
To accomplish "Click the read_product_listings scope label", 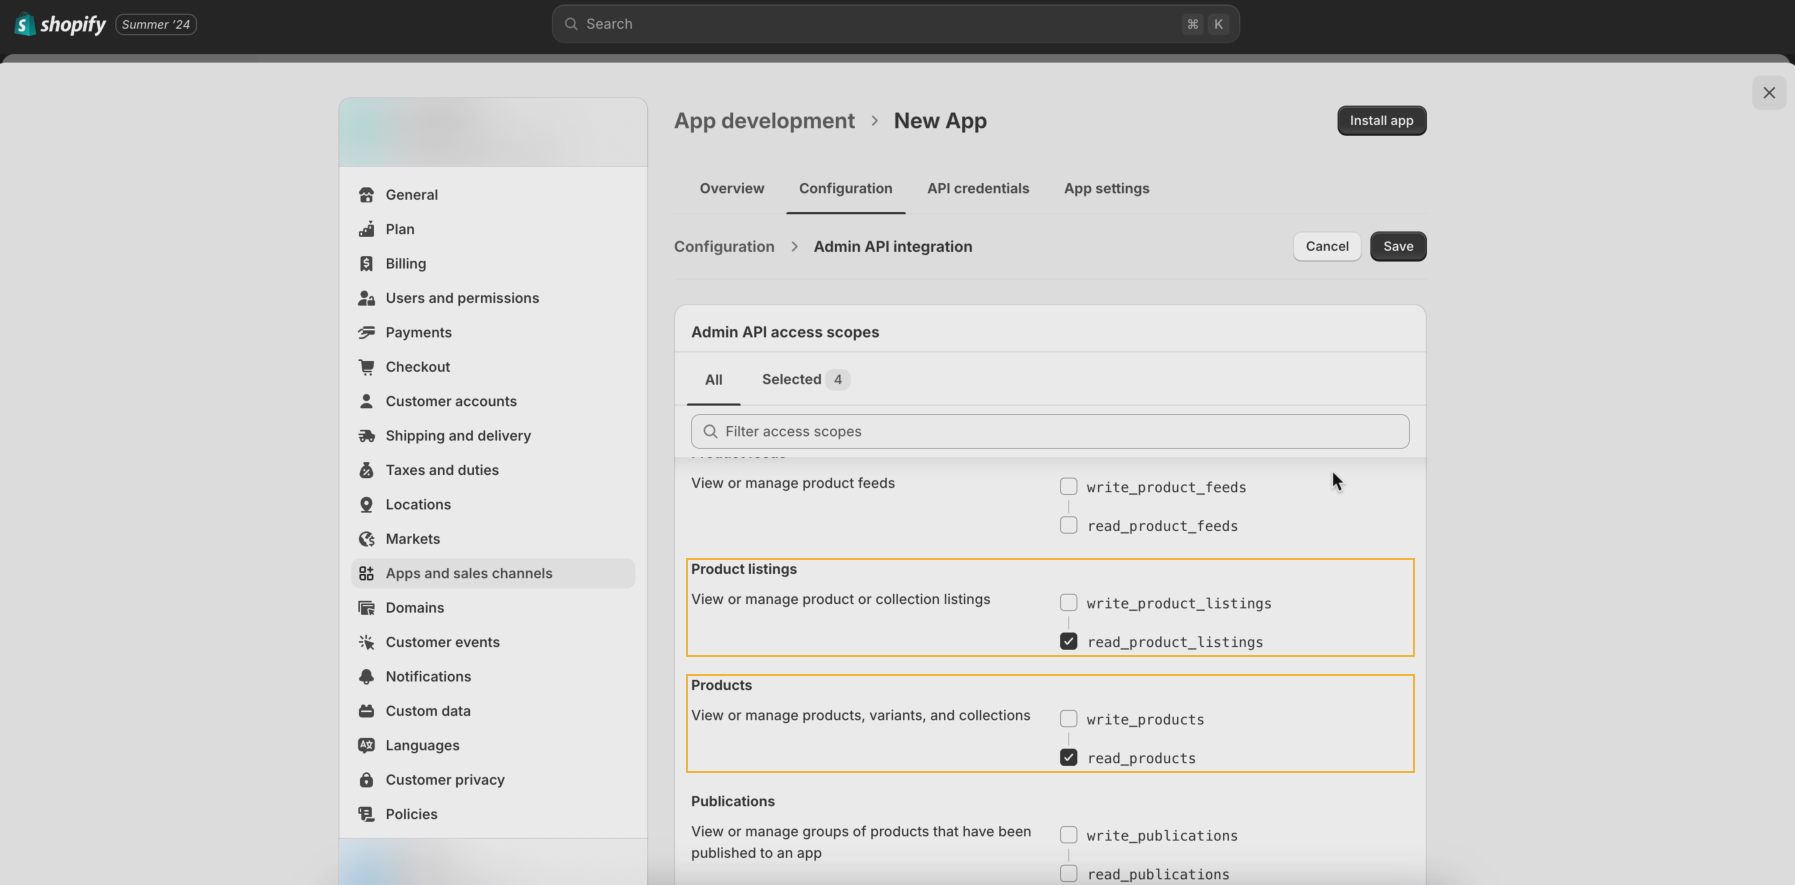I will pyautogui.click(x=1175, y=642).
